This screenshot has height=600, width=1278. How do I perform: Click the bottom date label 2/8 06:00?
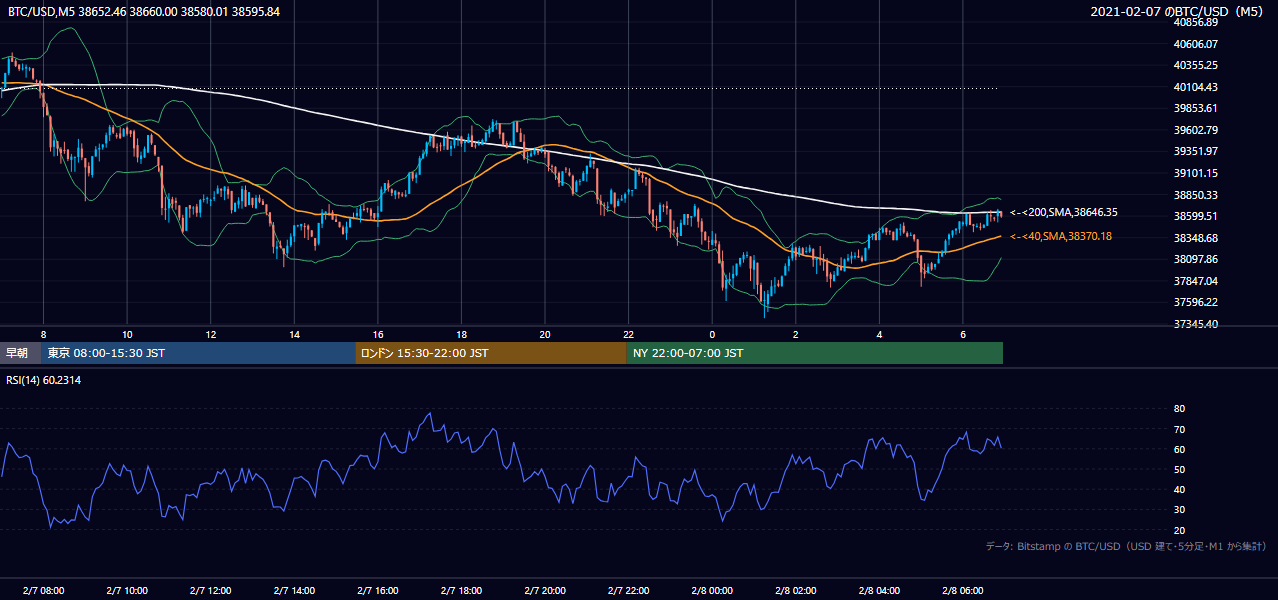click(962, 591)
